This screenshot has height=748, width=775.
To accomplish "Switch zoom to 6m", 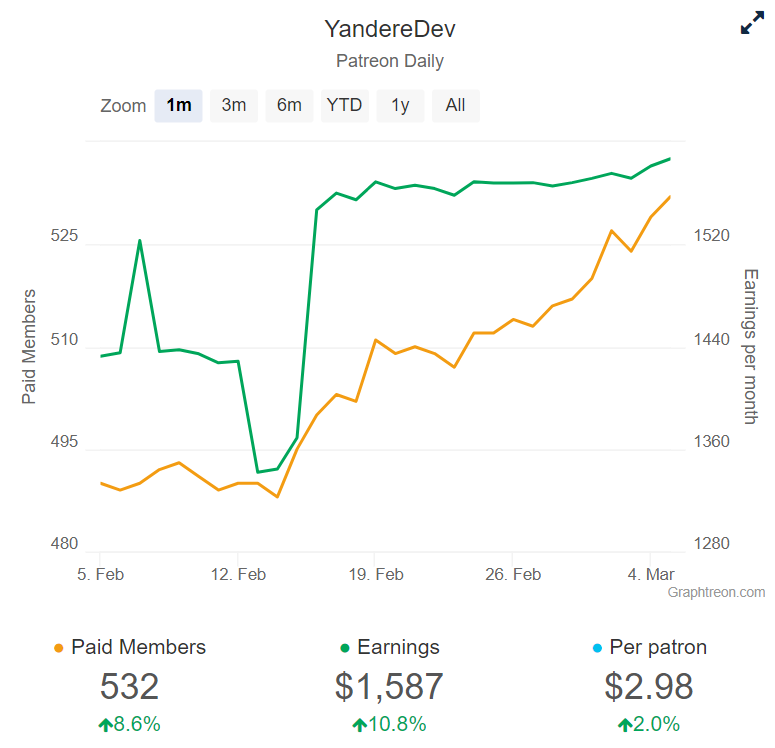I will 289,105.
